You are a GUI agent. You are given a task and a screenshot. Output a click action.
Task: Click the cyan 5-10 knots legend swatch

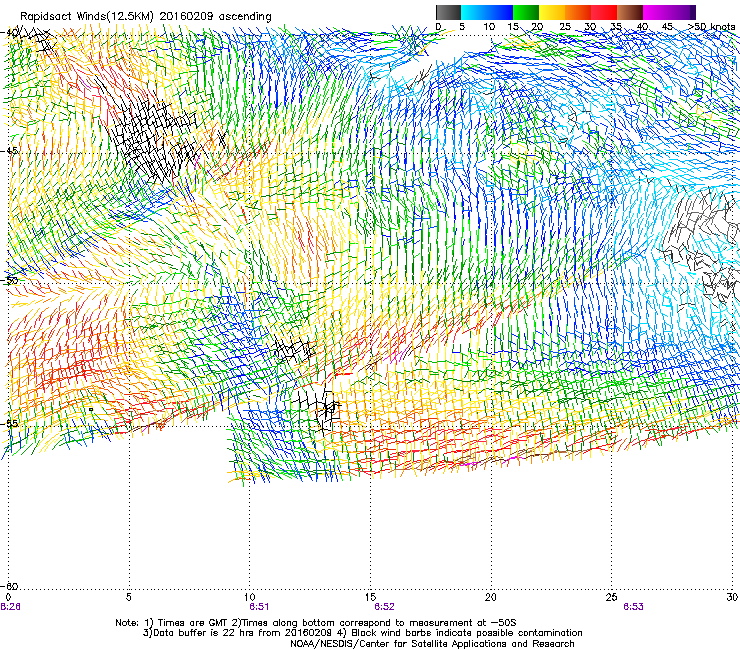click(x=474, y=12)
